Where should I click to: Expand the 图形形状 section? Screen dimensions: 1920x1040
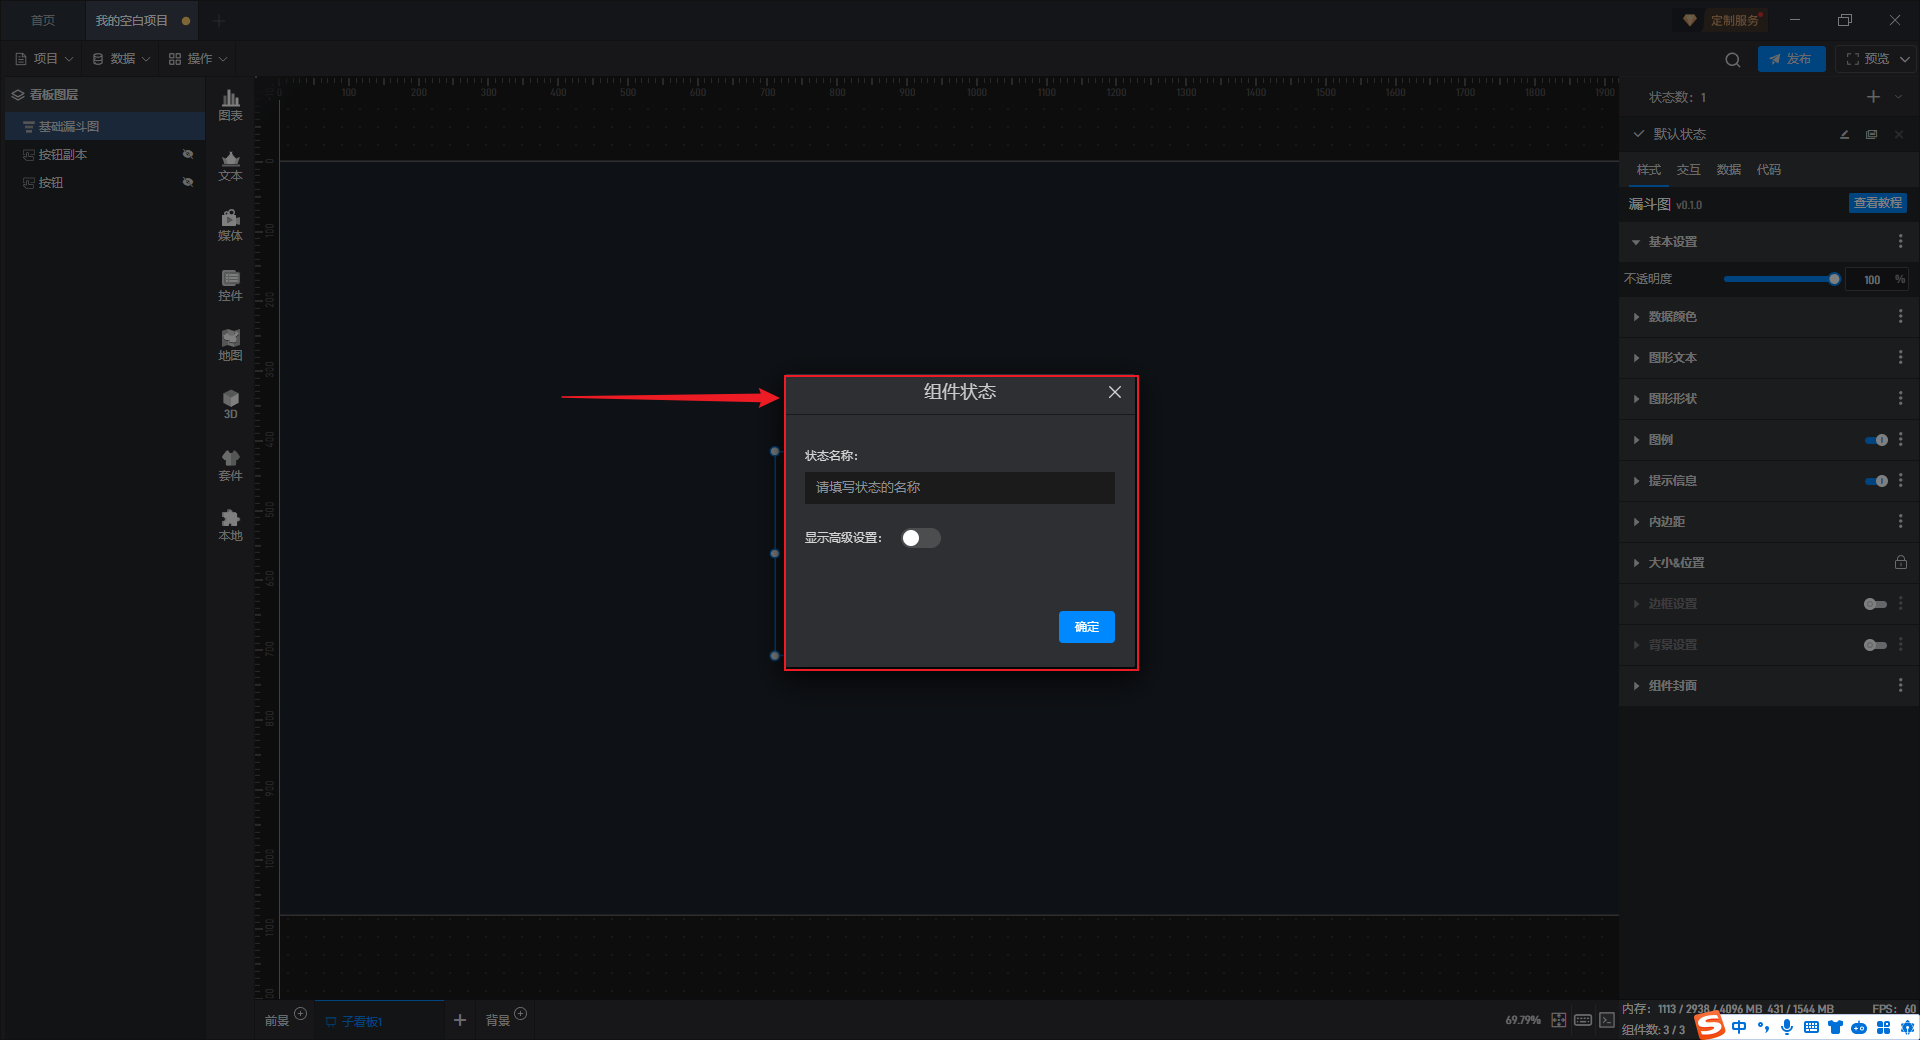click(x=1636, y=399)
